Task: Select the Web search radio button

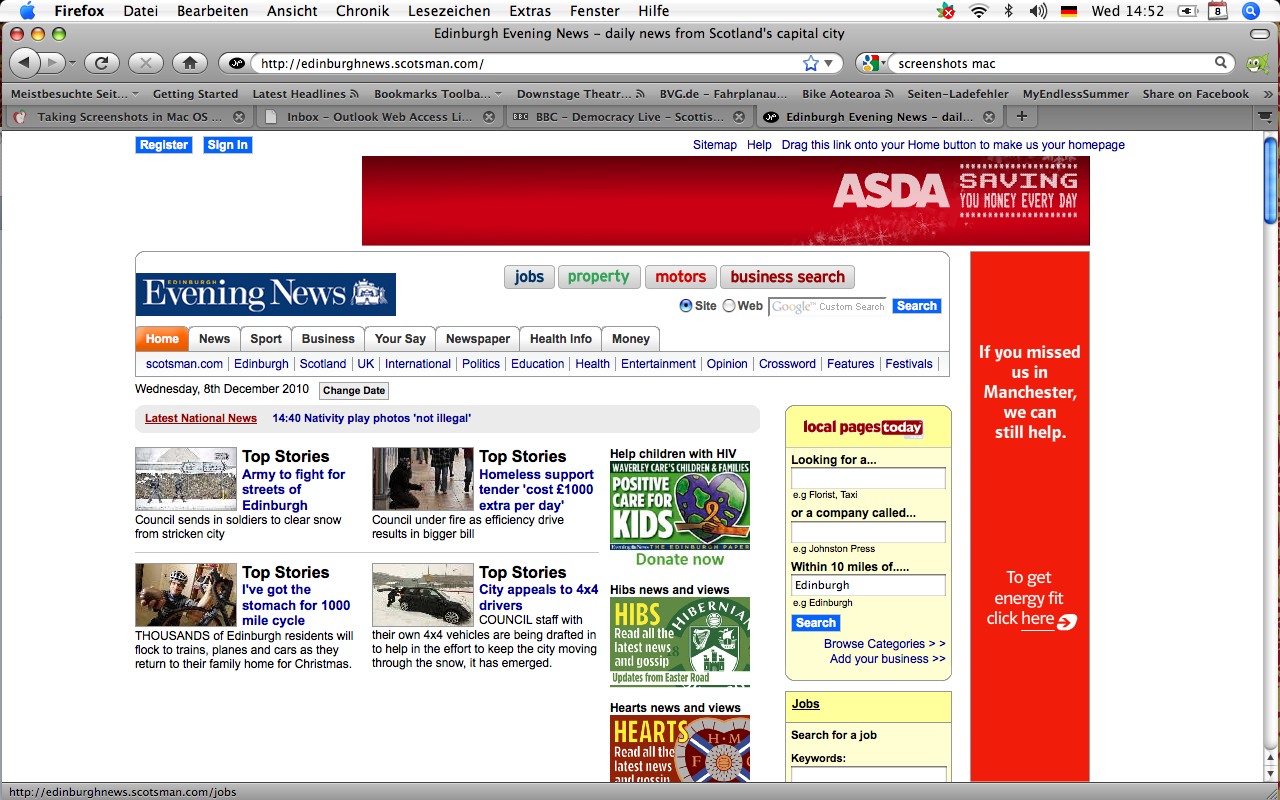Action: coord(729,306)
